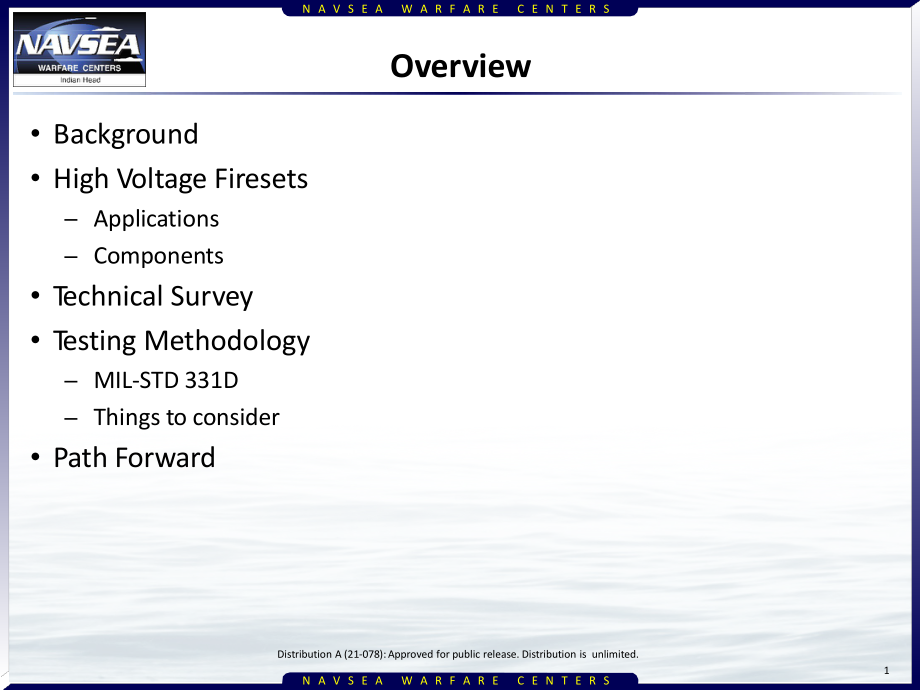Click the bottom "NAVSEA WARFARE CENTERS" footer banner
920x690 pixels.
click(460, 681)
